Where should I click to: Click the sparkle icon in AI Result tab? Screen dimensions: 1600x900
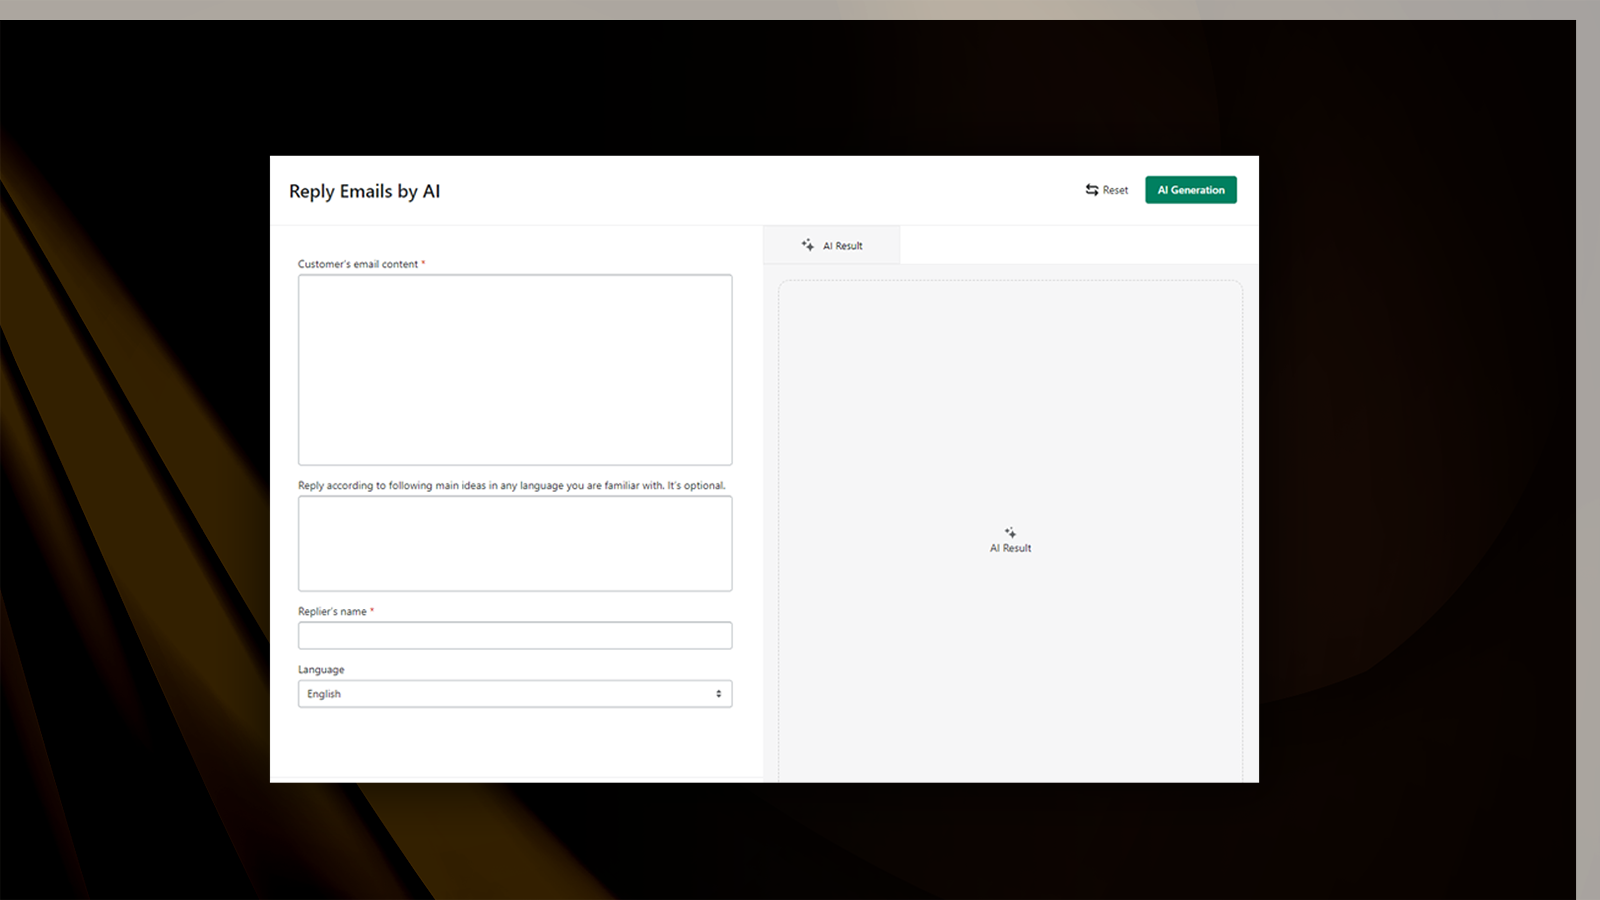(x=808, y=245)
